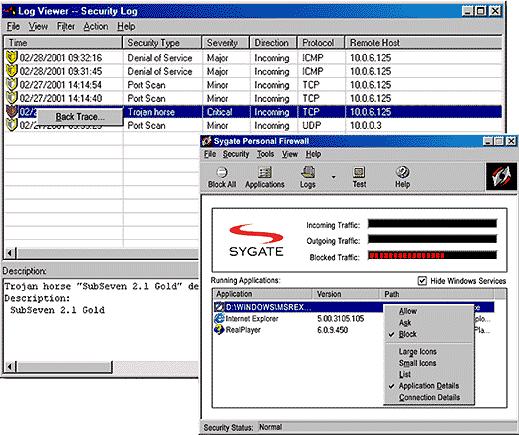Select the checked Block menu option

(x=407, y=334)
